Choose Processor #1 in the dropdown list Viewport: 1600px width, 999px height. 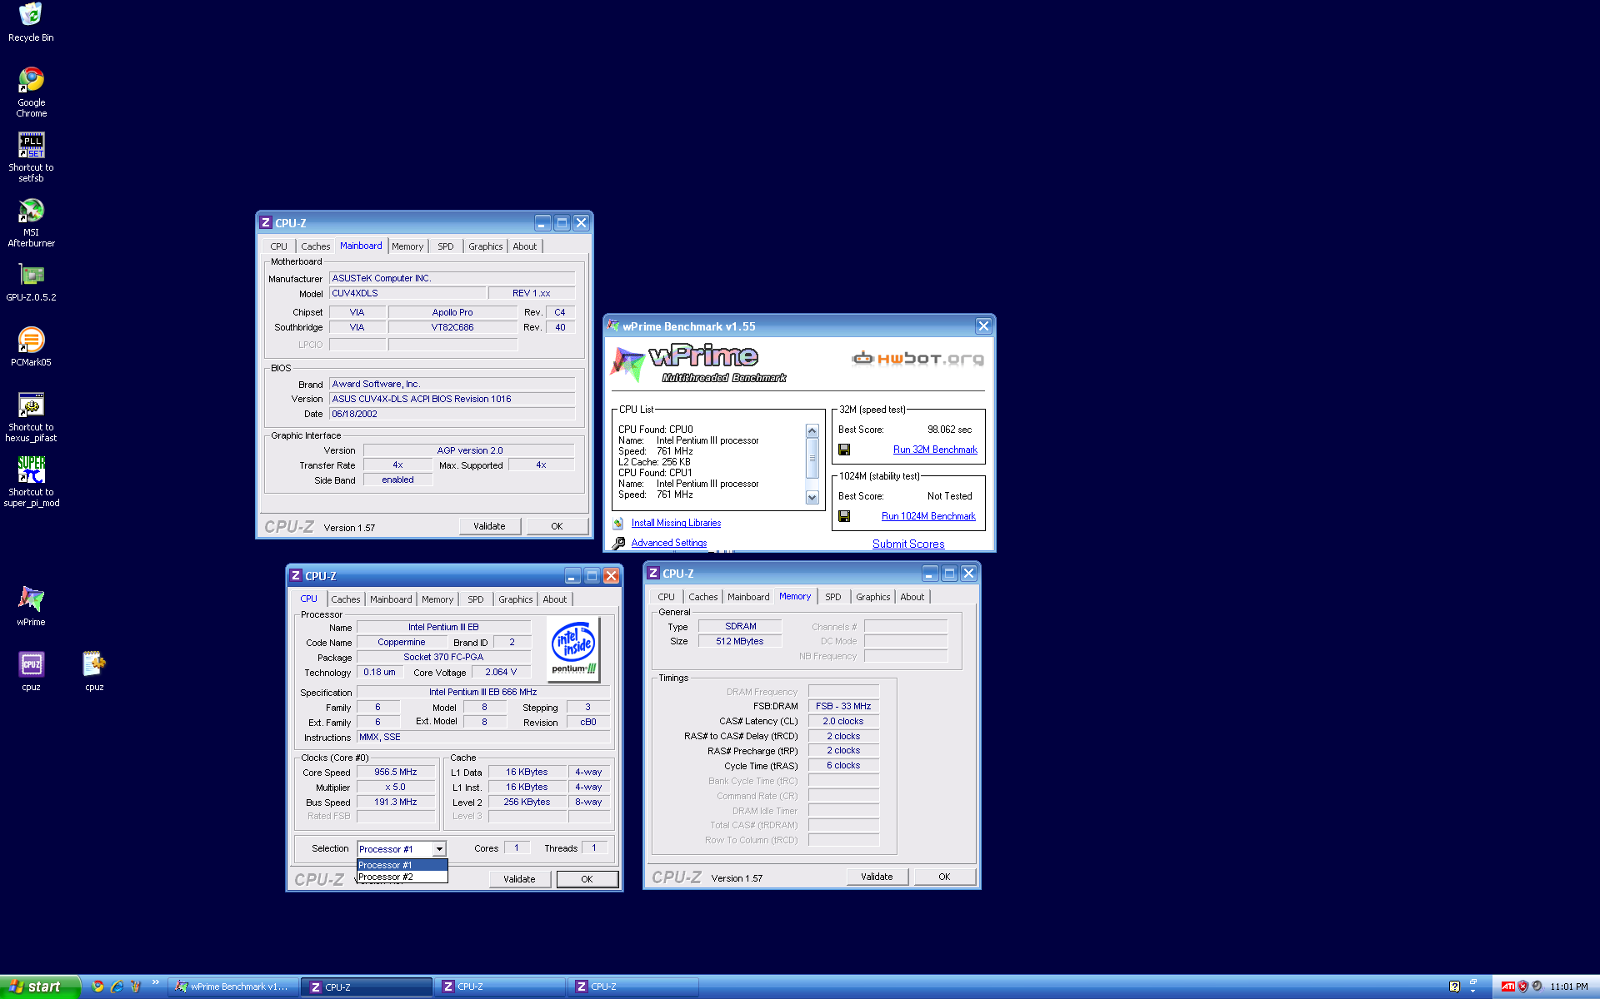coord(402,865)
